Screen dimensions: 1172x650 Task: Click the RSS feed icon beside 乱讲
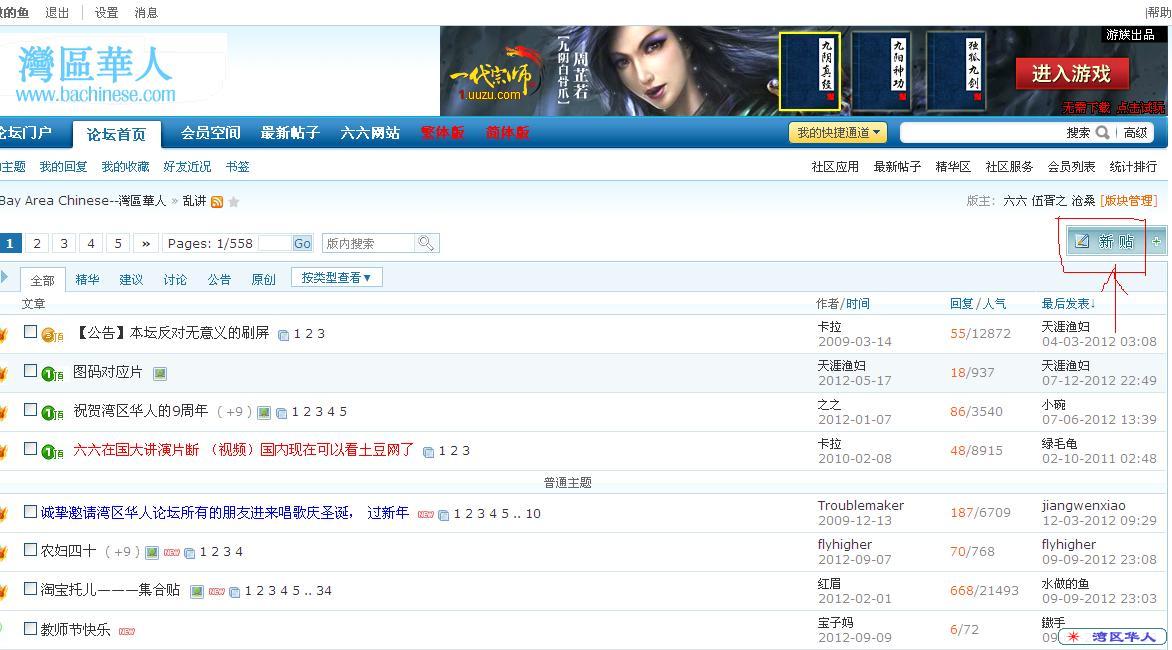pos(217,202)
